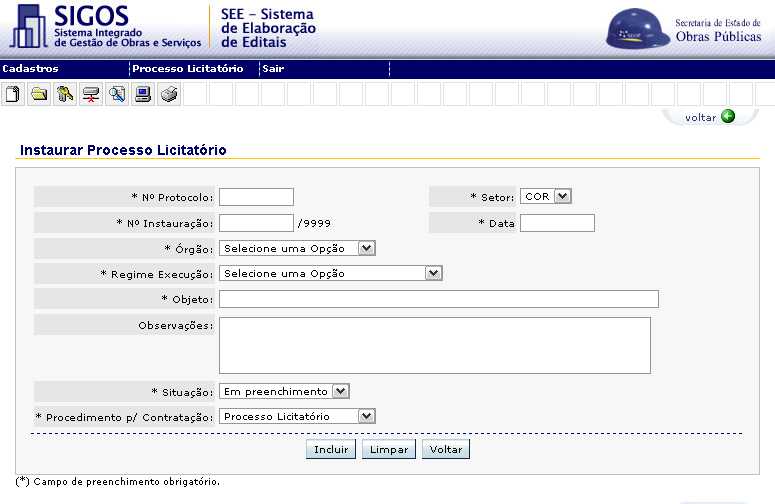Open the Cadastros menu
This screenshot has width=775, height=504.
coord(31,69)
